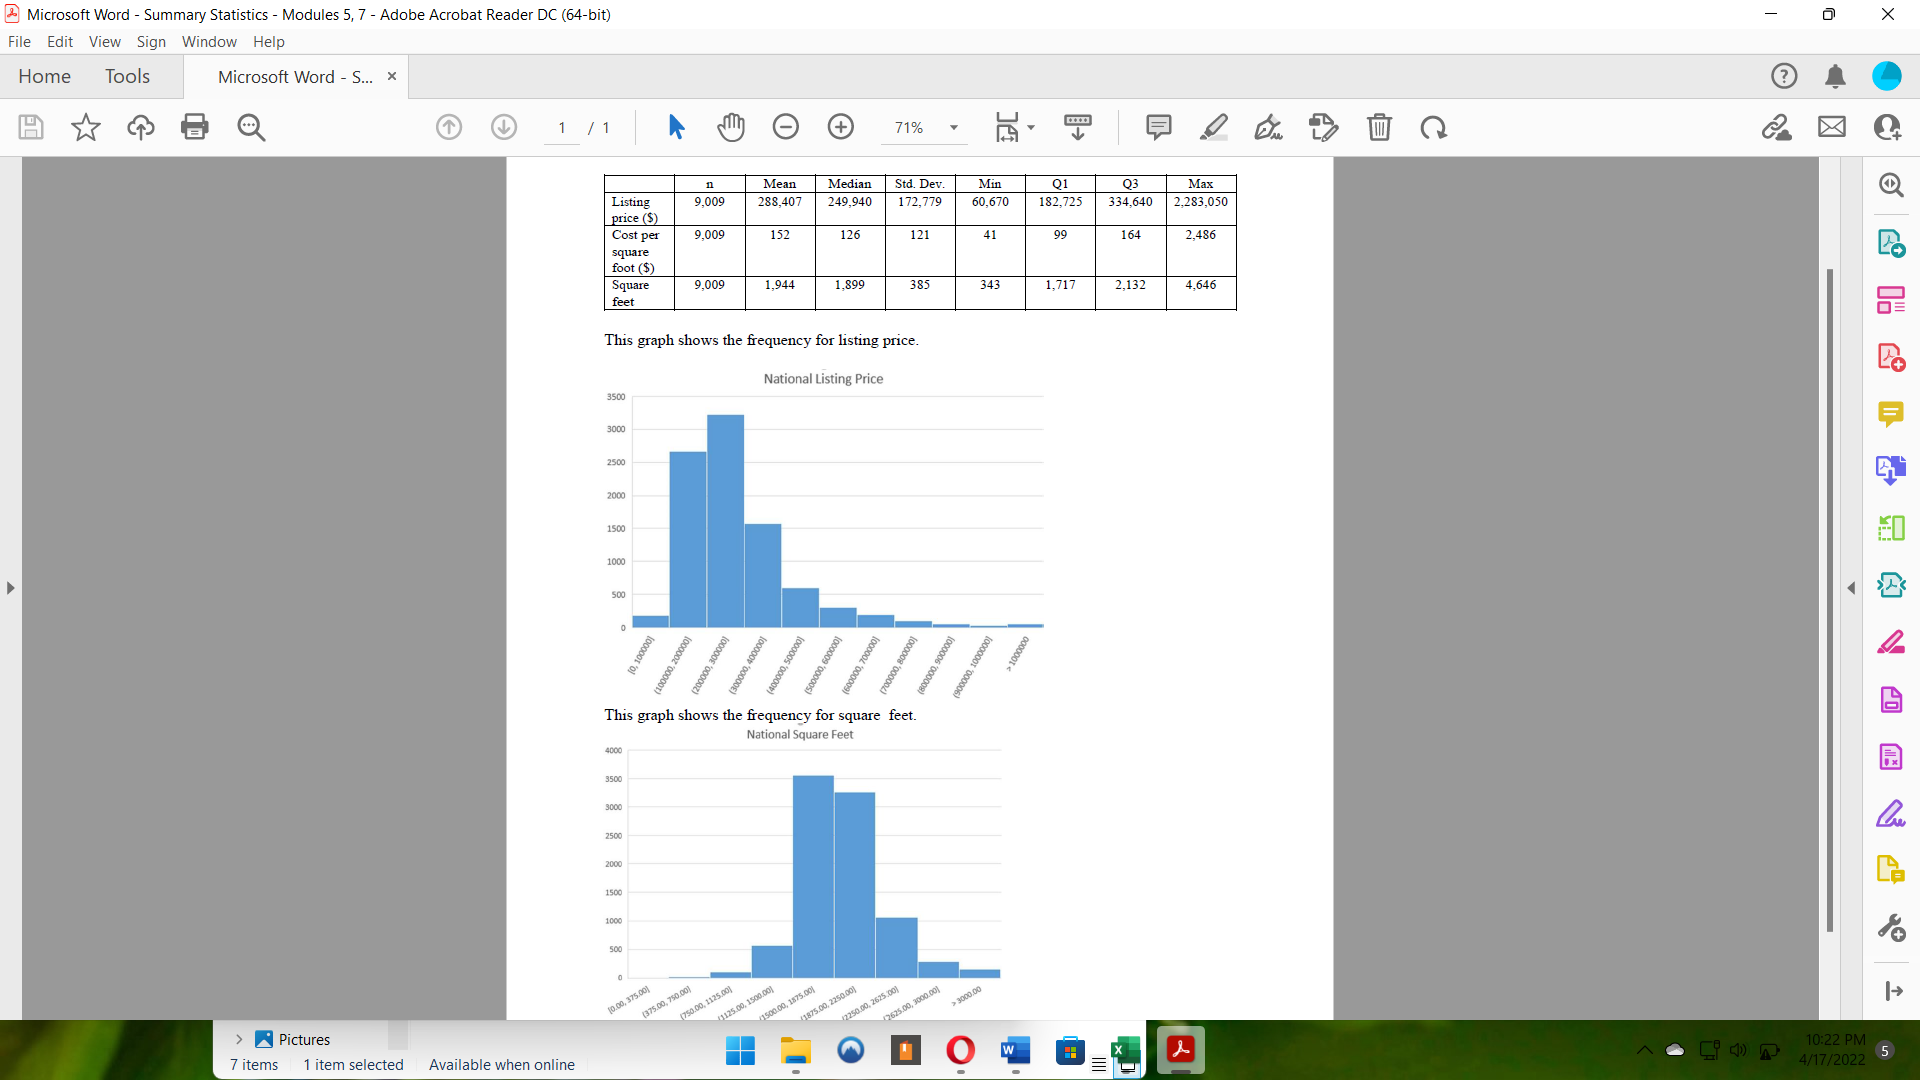The height and width of the screenshot is (1080, 1920).
Task: Select the Hand pan tool
Action: (x=731, y=127)
